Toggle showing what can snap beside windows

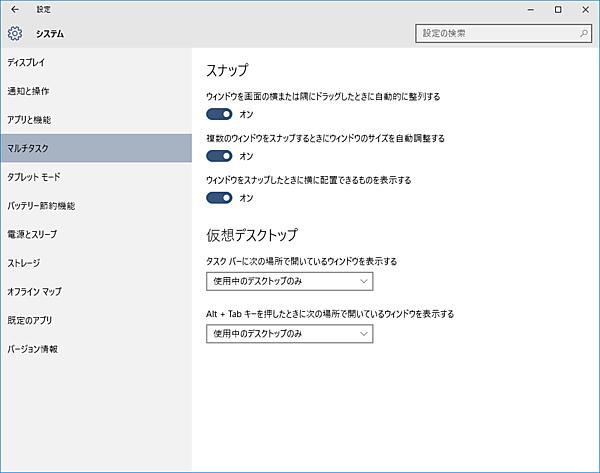219,198
